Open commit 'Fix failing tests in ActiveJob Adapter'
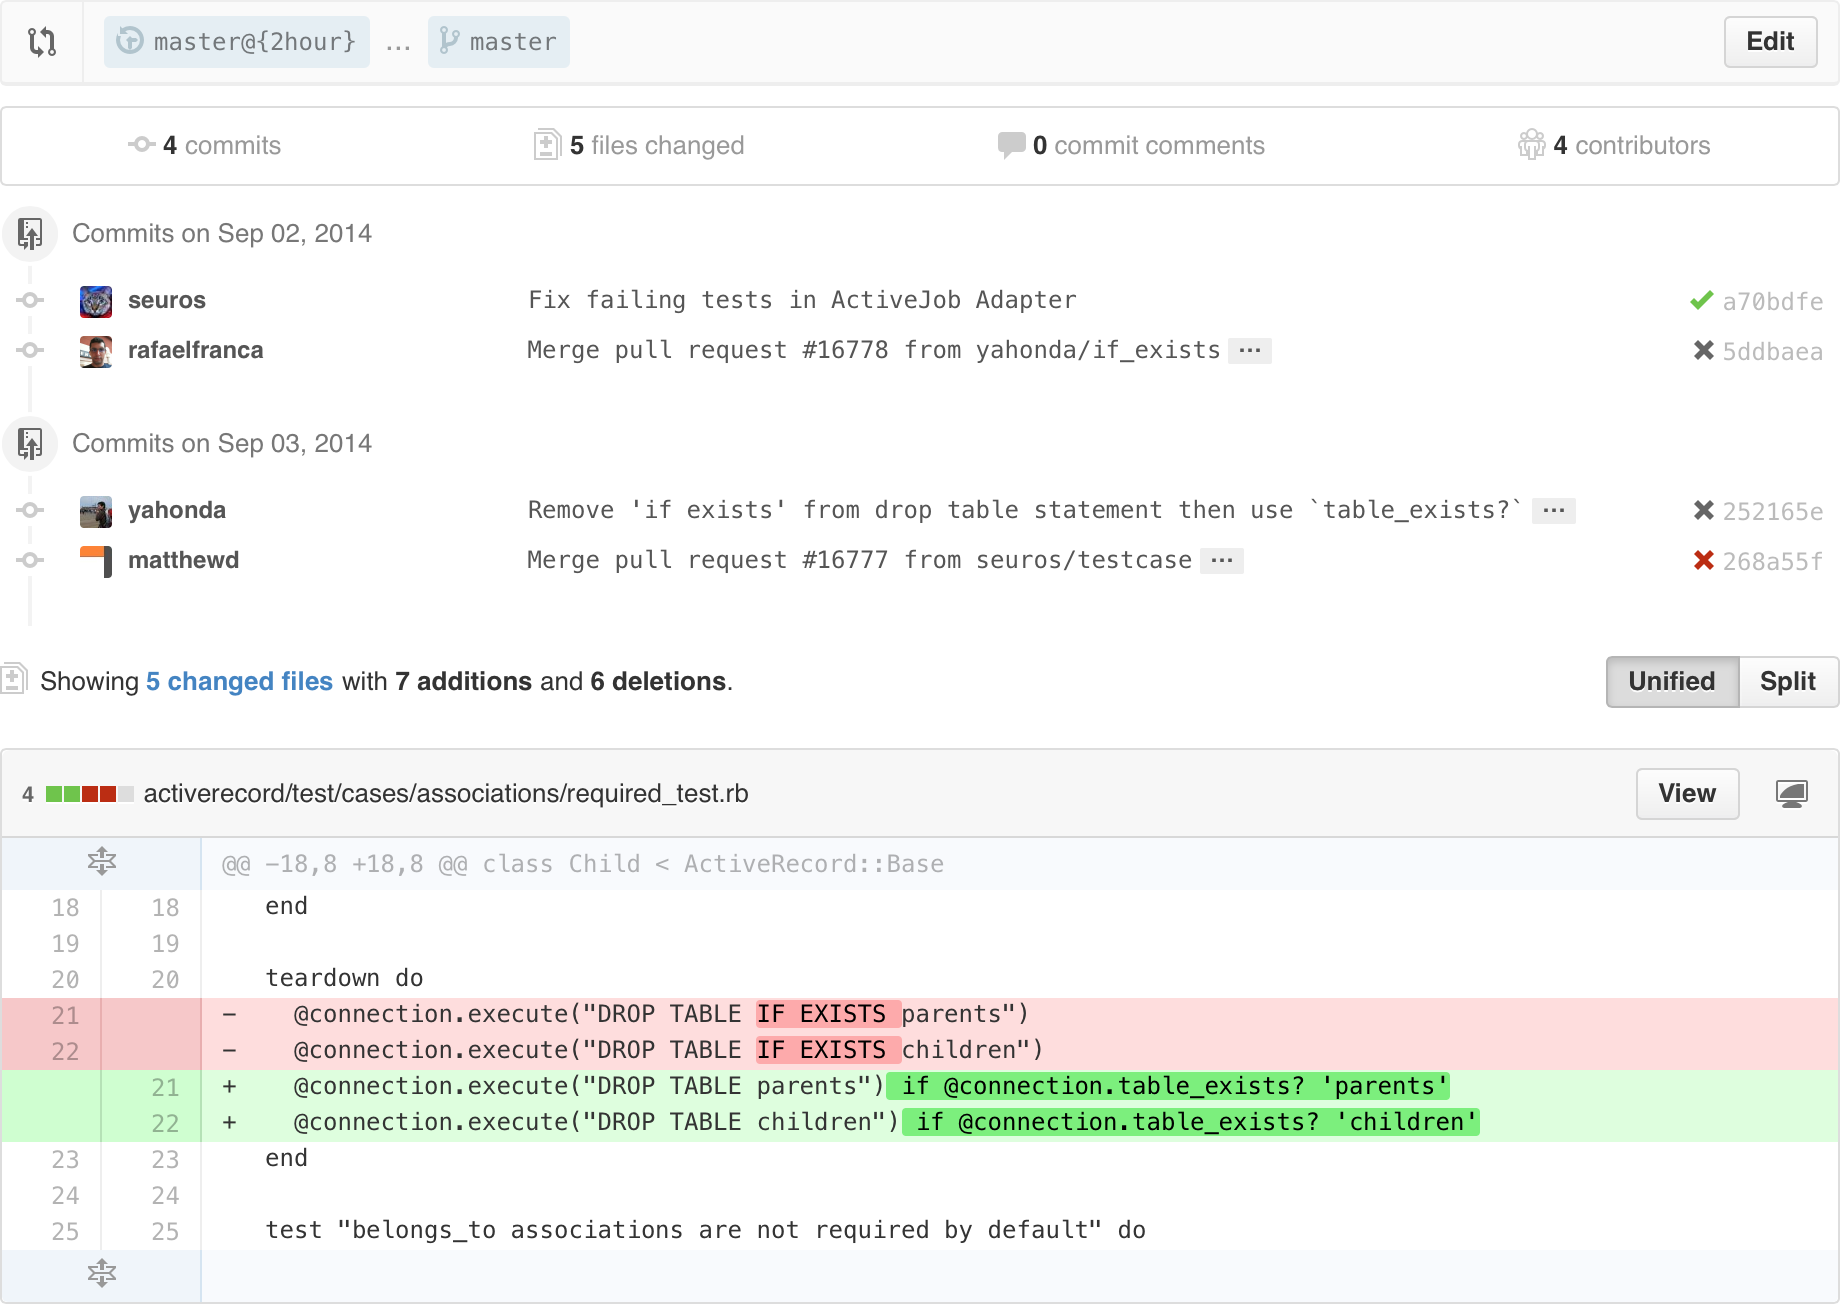Screen dimensions: 1840x1304 (x=802, y=300)
